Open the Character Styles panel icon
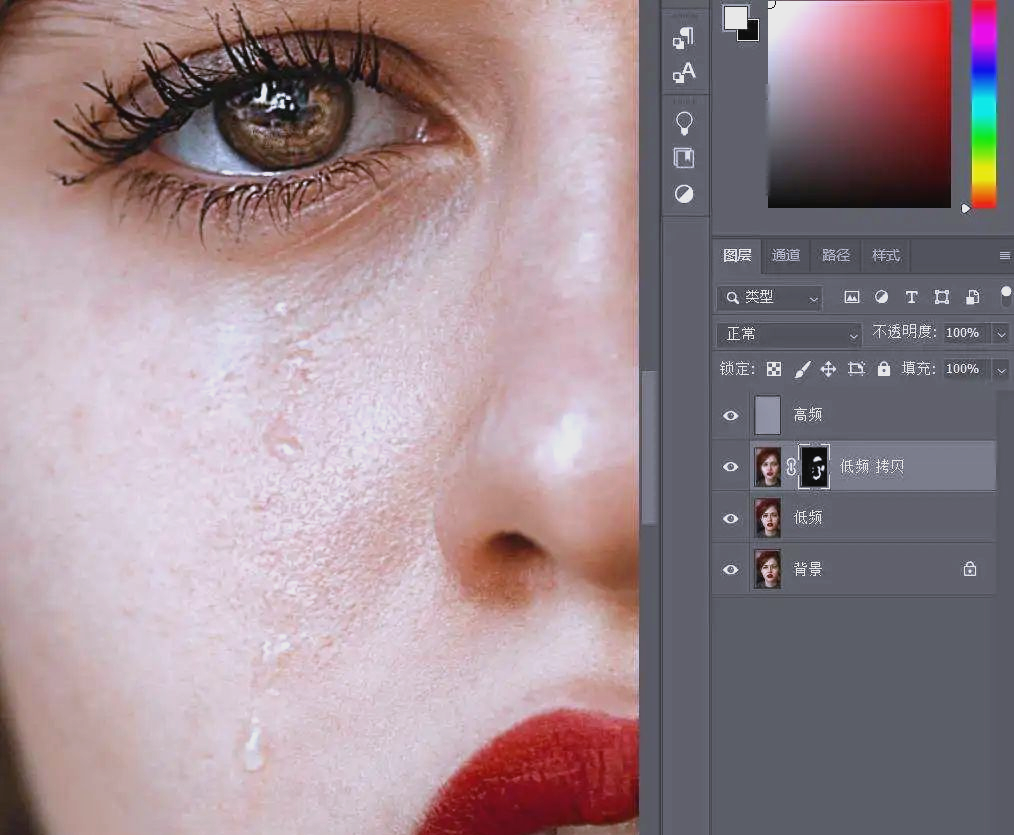This screenshot has width=1014, height=835. (684, 73)
